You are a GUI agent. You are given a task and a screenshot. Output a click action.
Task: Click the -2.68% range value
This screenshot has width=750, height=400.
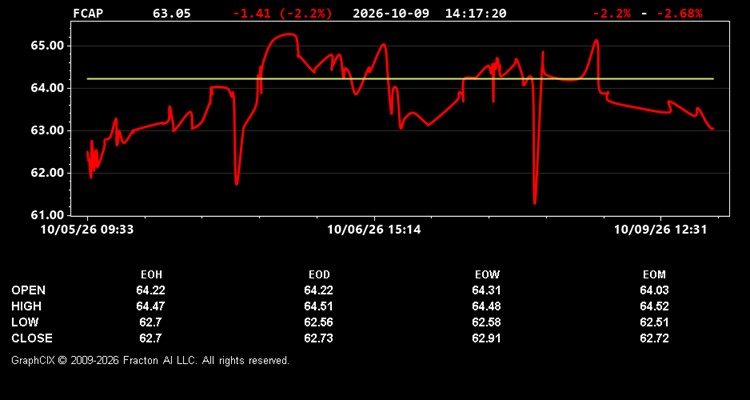(x=680, y=13)
